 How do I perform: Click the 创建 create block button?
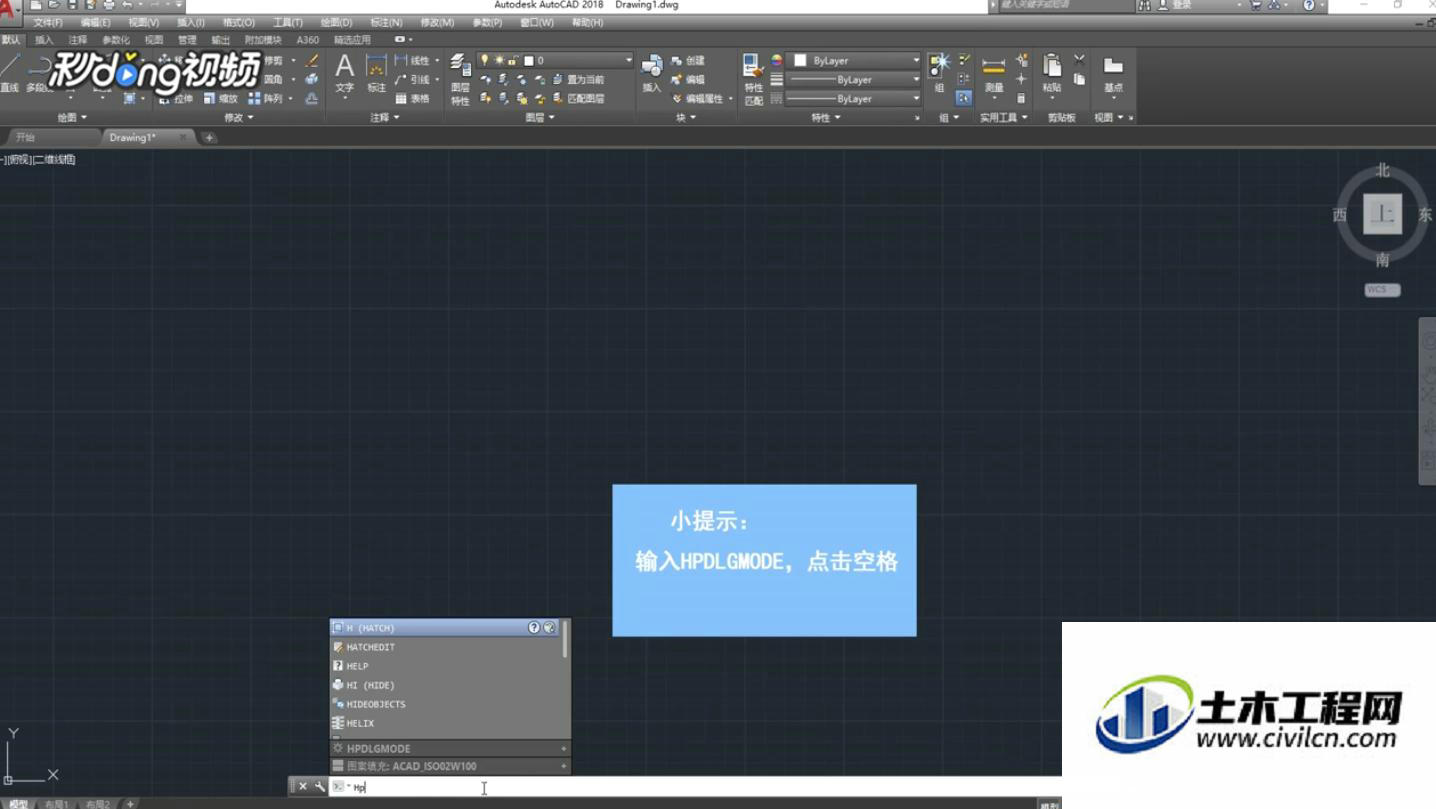pos(688,61)
